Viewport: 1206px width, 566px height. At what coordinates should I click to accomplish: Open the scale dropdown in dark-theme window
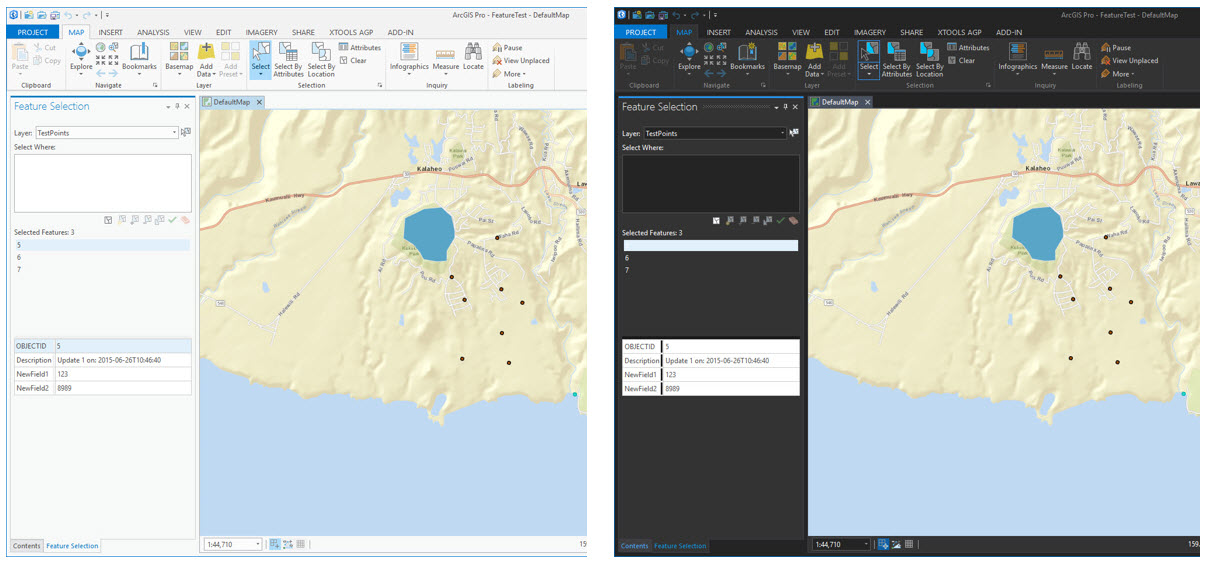click(x=866, y=544)
